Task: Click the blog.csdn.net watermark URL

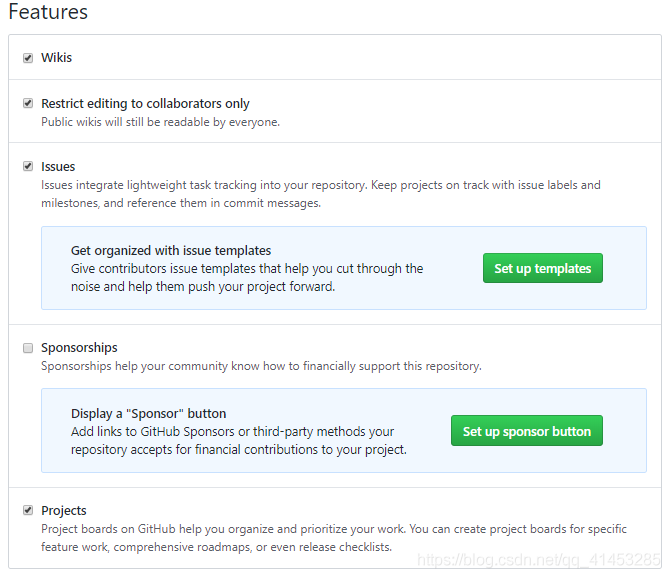Action: [x=538, y=561]
